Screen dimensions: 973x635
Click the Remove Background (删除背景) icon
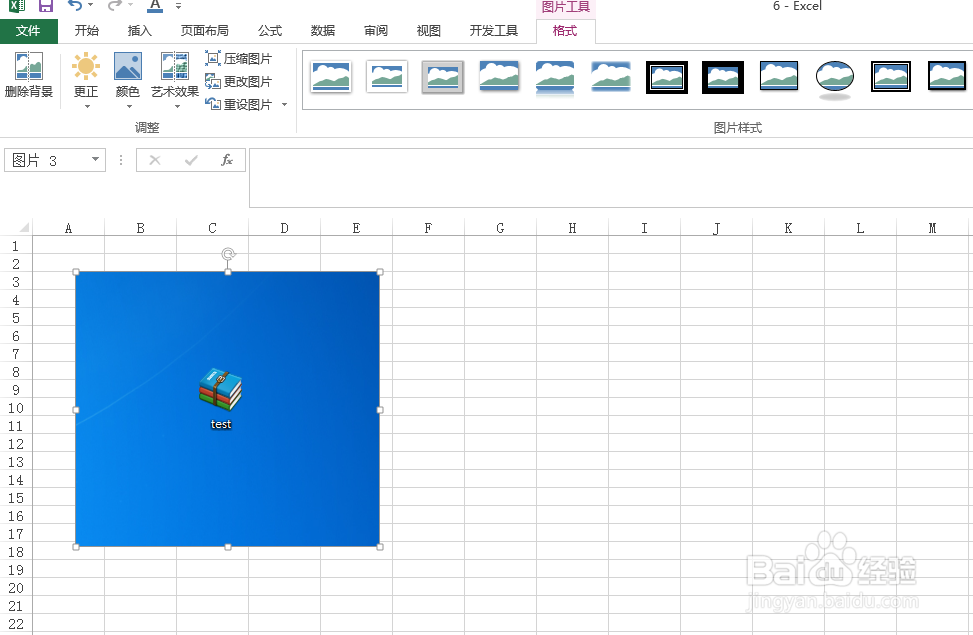(x=29, y=66)
